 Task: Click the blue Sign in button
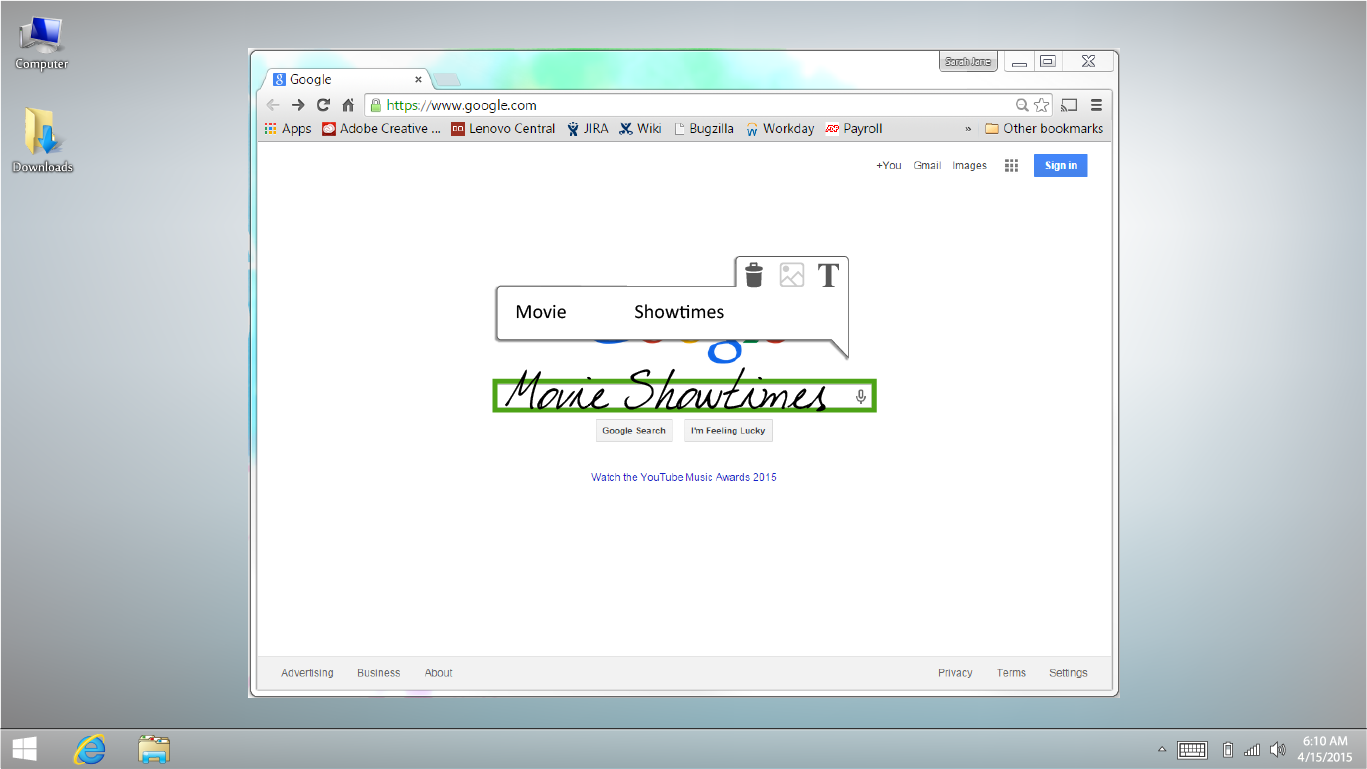click(x=1060, y=166)
